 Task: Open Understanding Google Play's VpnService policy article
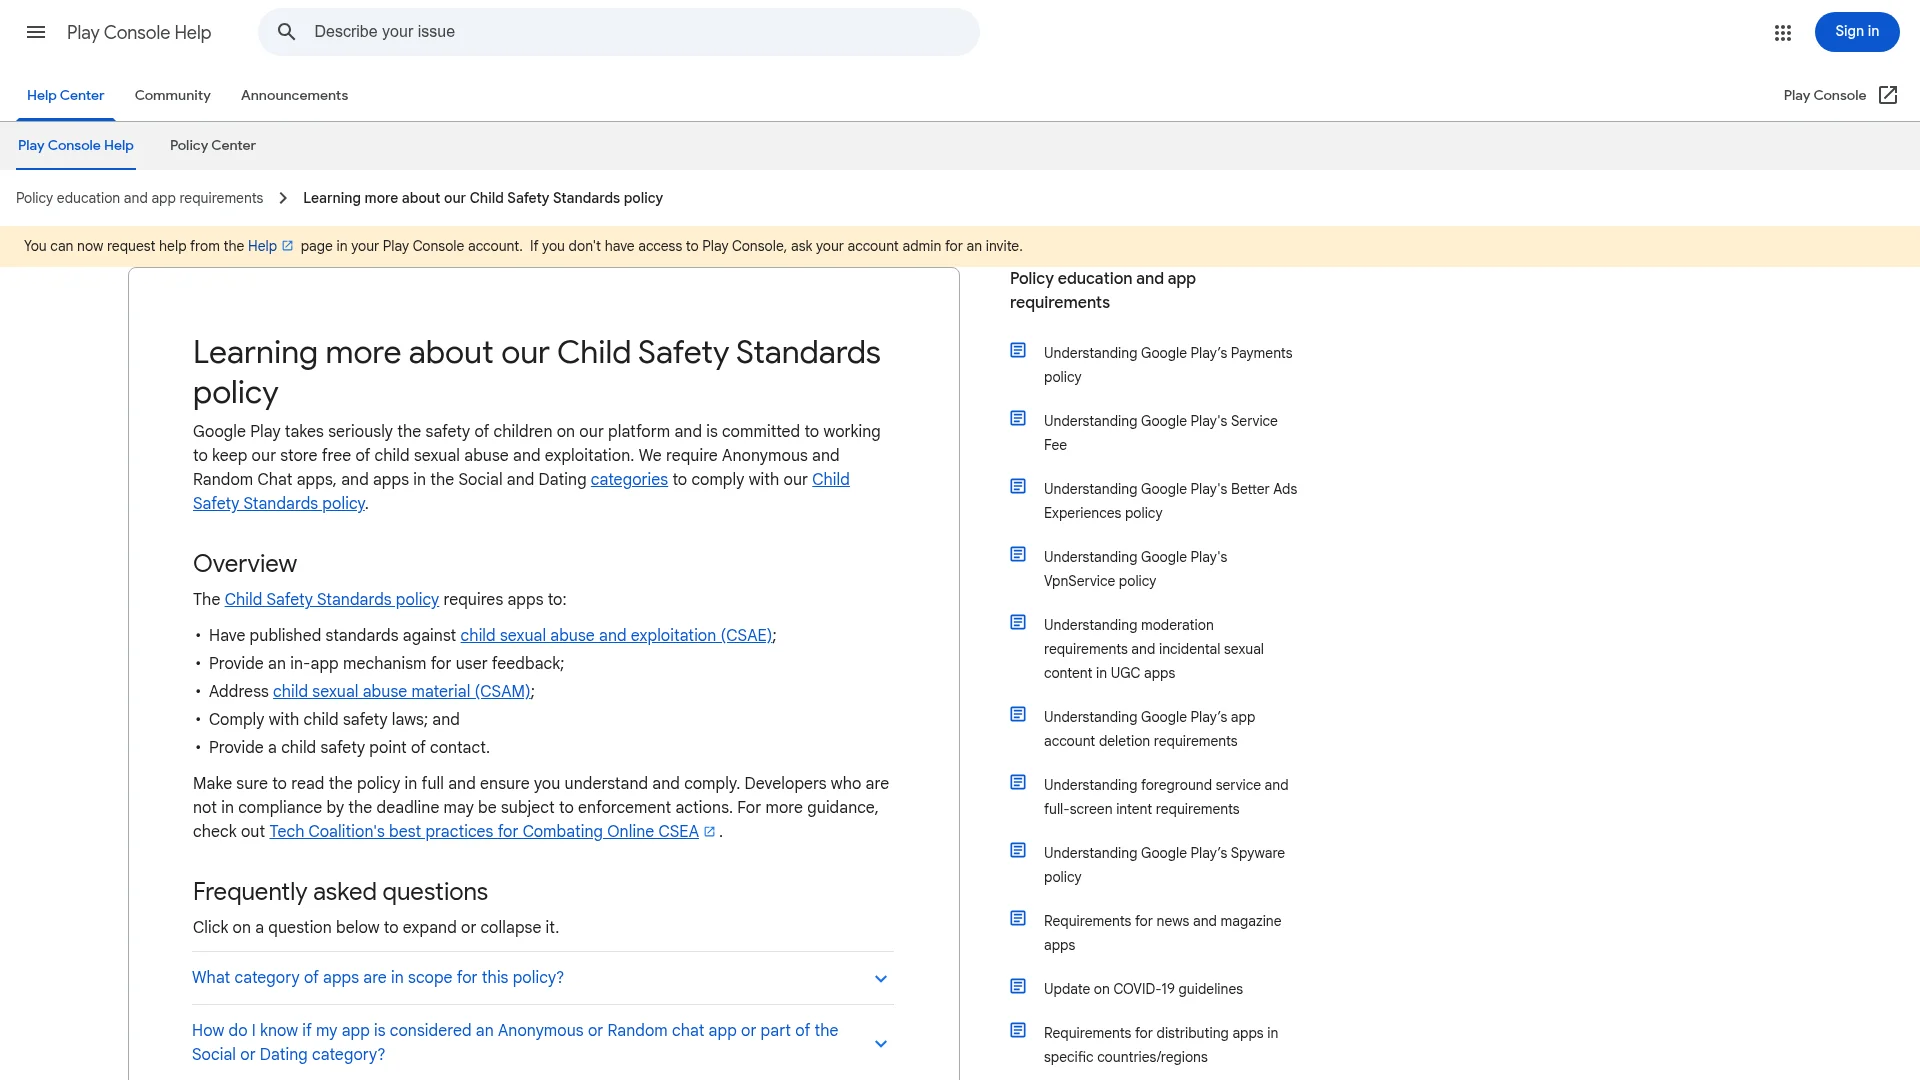(x=1136, y=569)
